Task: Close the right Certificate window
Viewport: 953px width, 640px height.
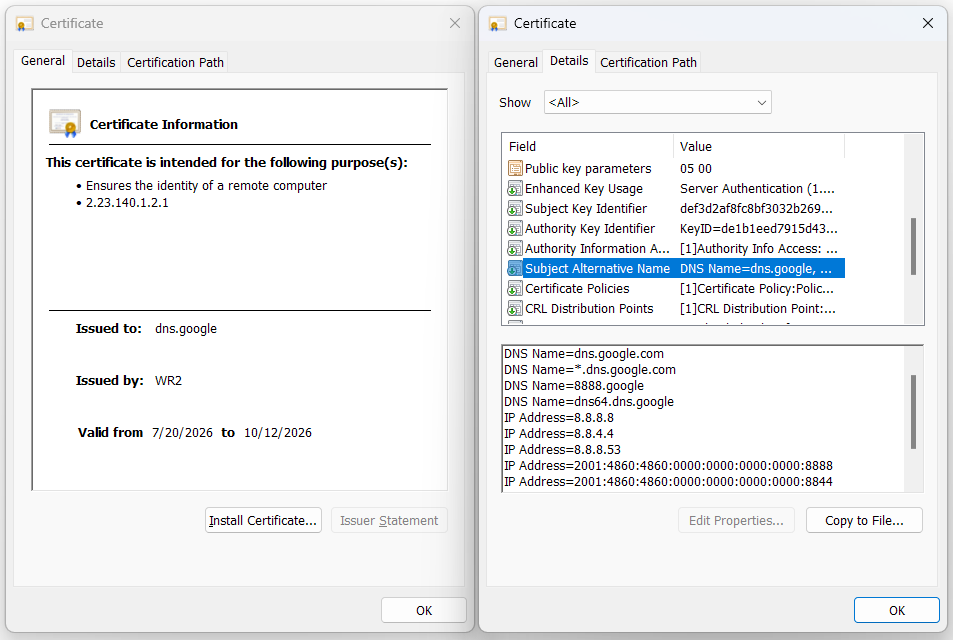Action: pos(927,23)
